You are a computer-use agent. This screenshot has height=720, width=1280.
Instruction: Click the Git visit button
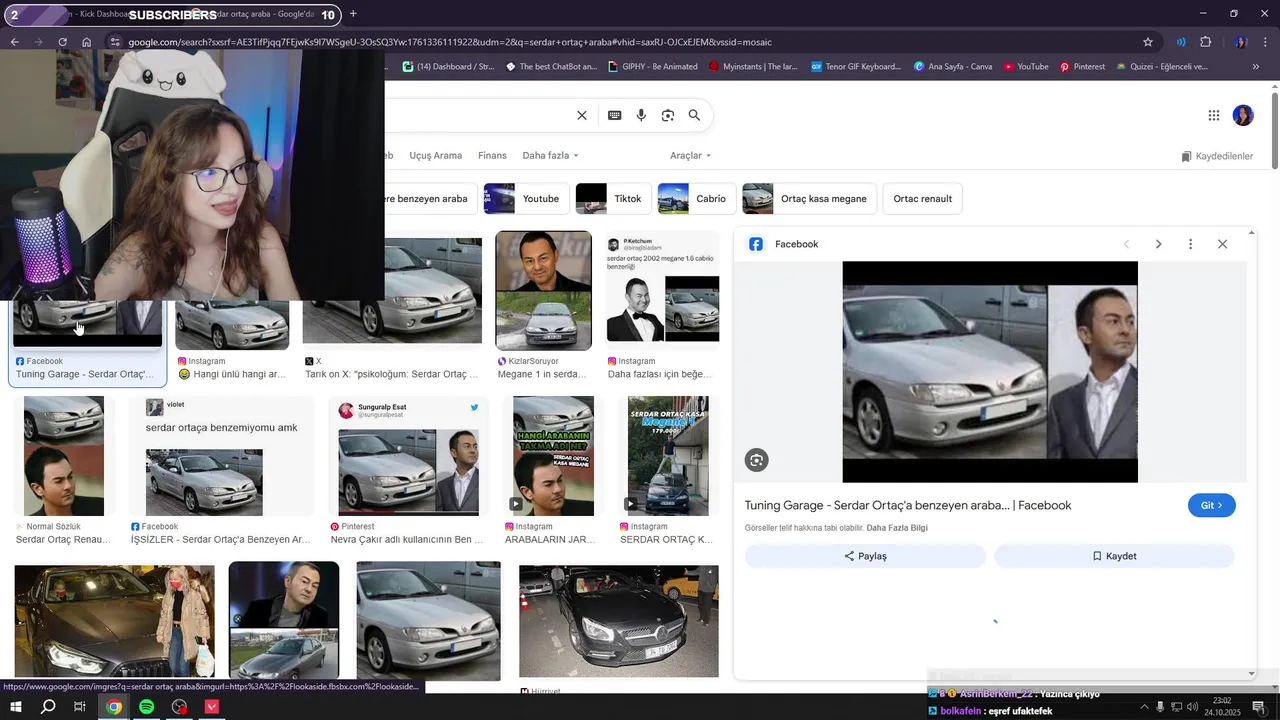pos(1211,506)
